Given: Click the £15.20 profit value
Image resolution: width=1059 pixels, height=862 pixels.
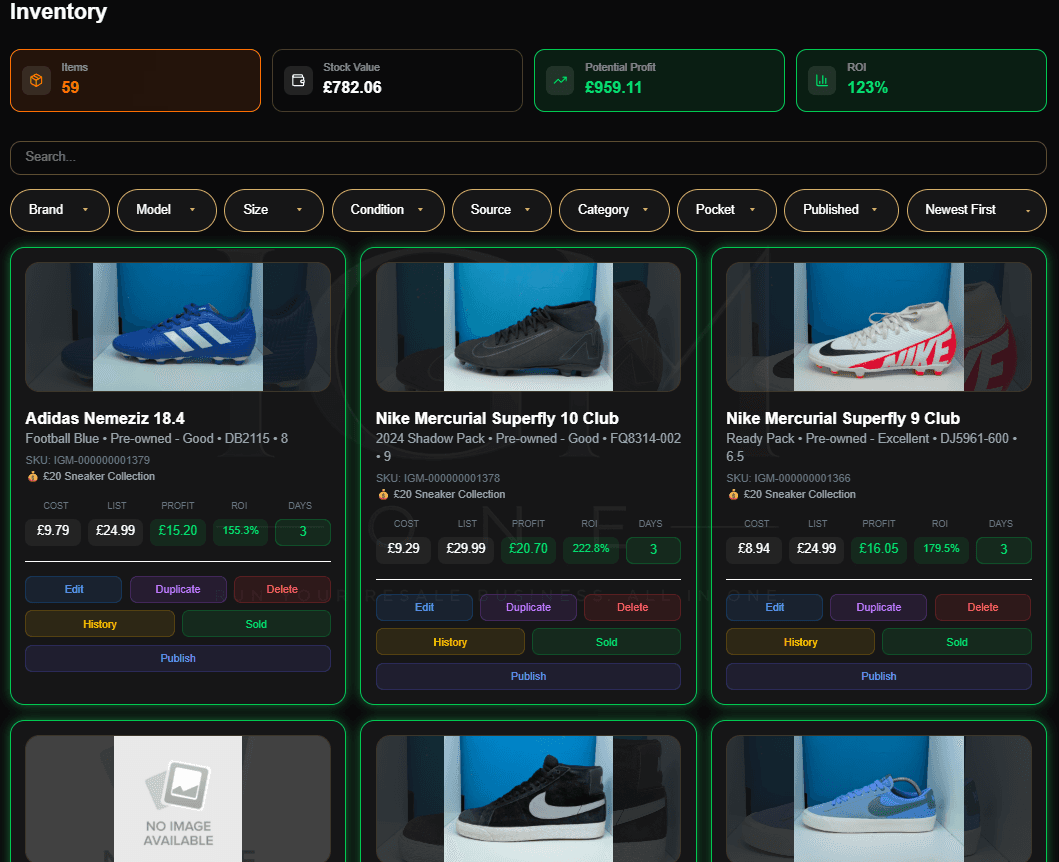Looking at the screenshot, I should [178, 531].
